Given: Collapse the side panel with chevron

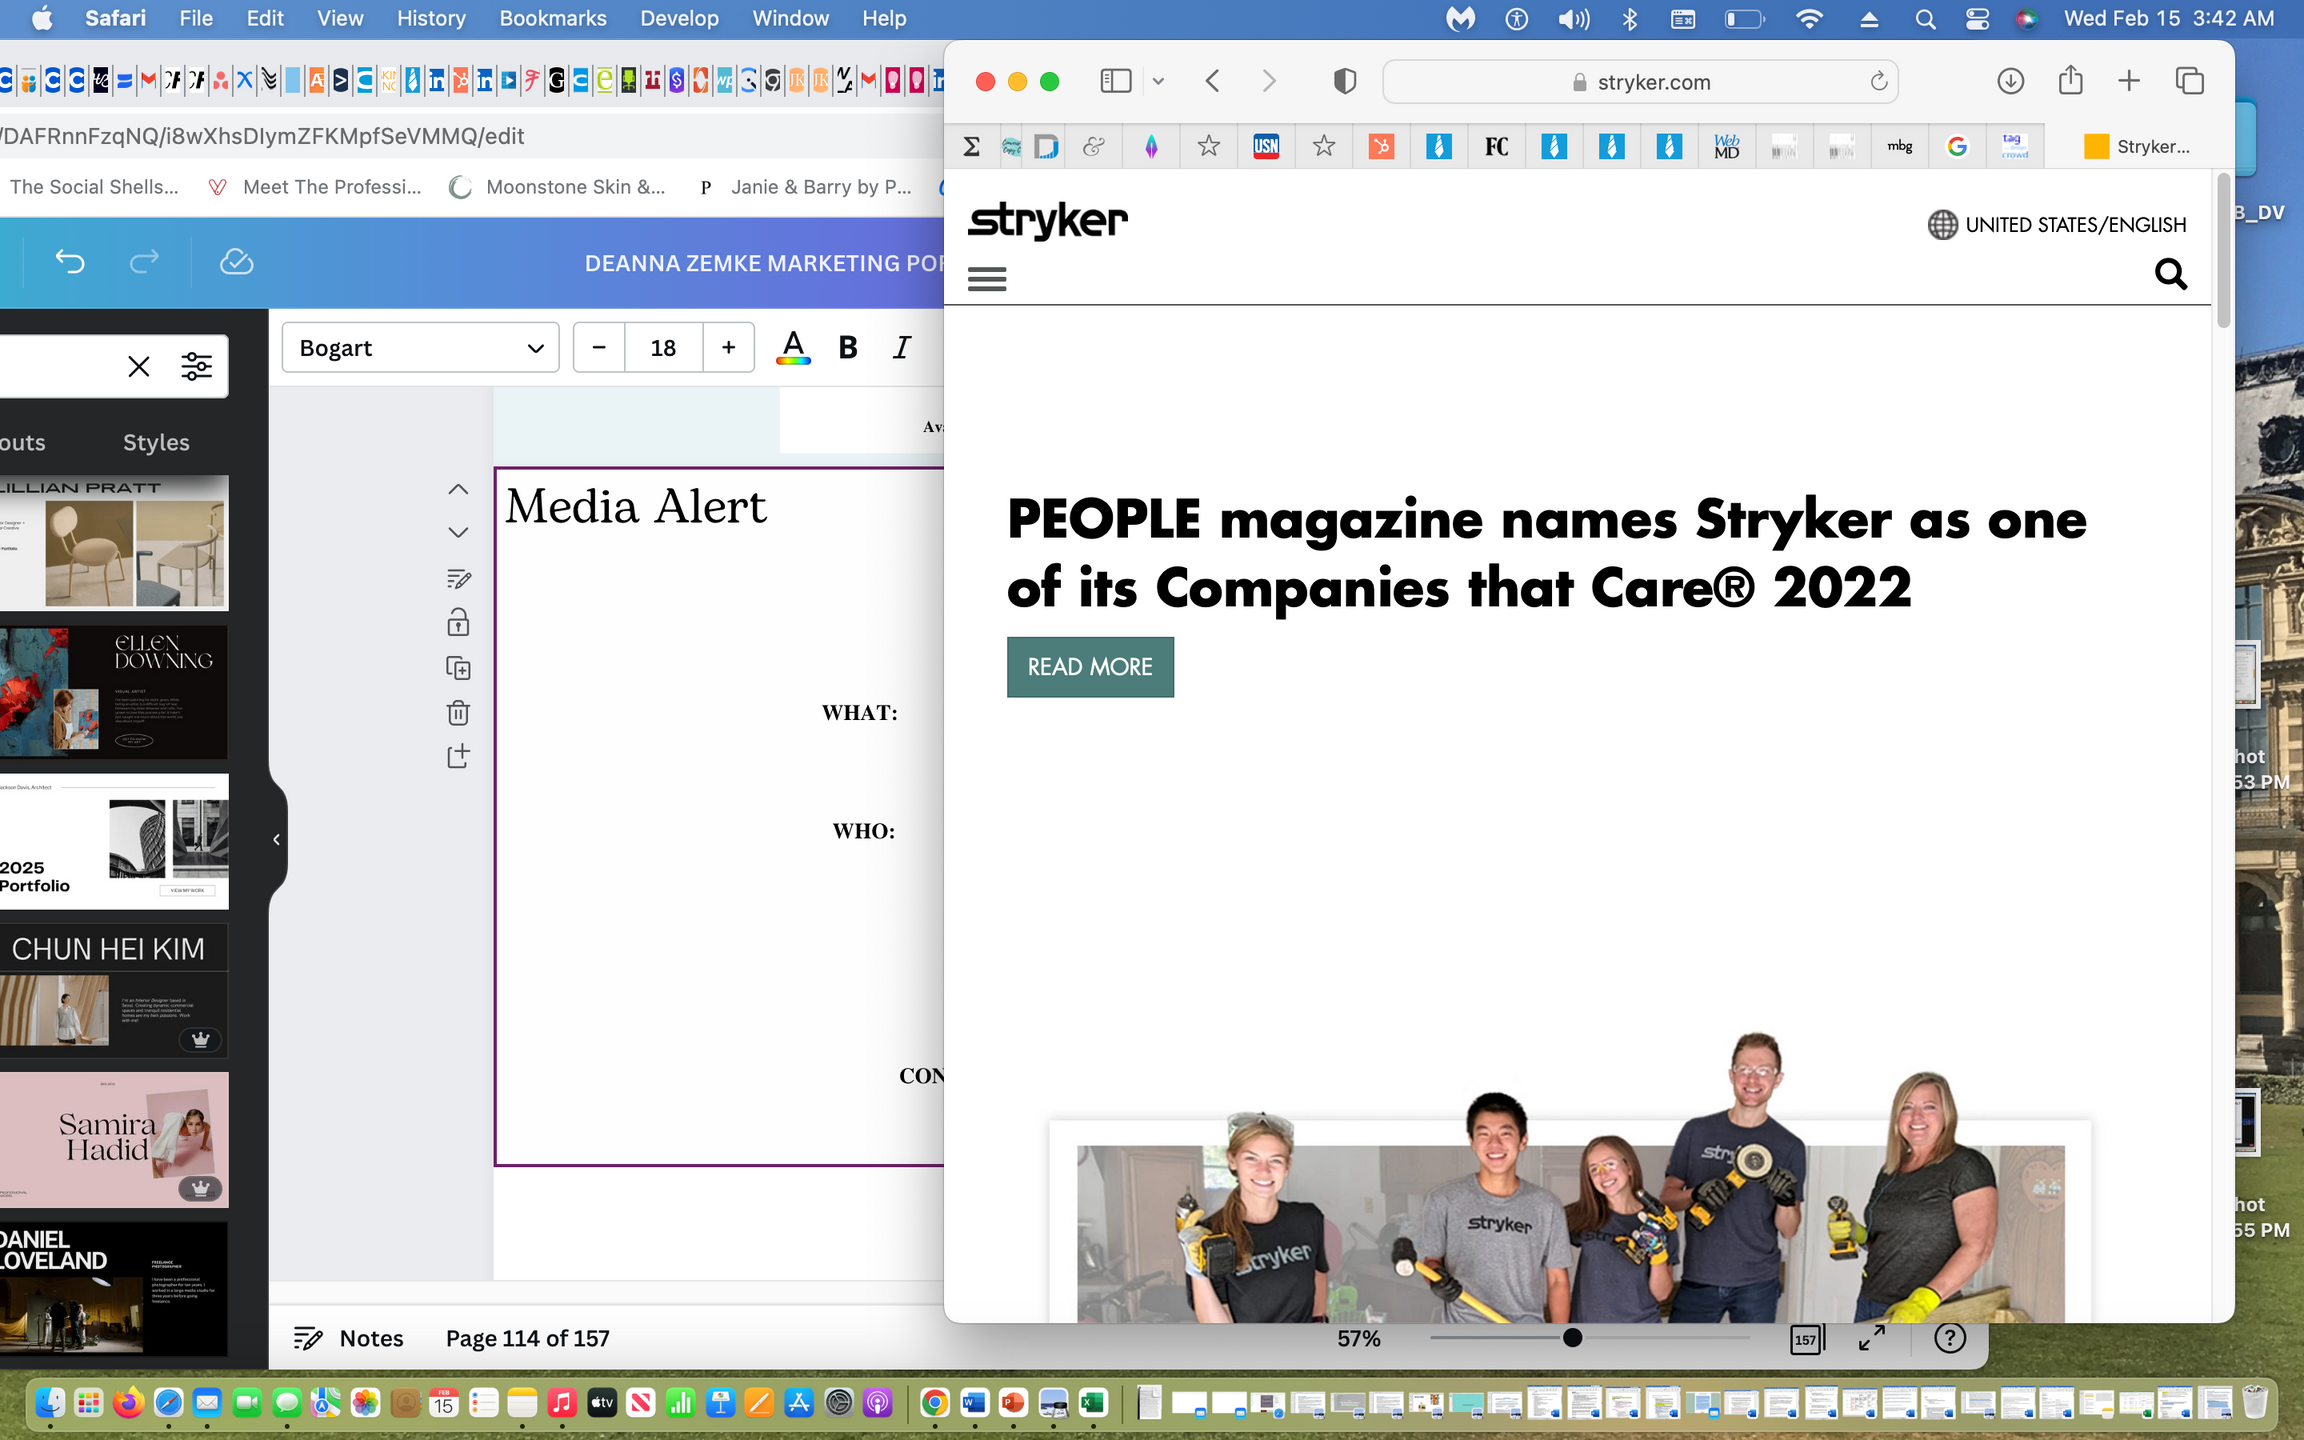Looking at the screenshot, I should coord(277,840).
